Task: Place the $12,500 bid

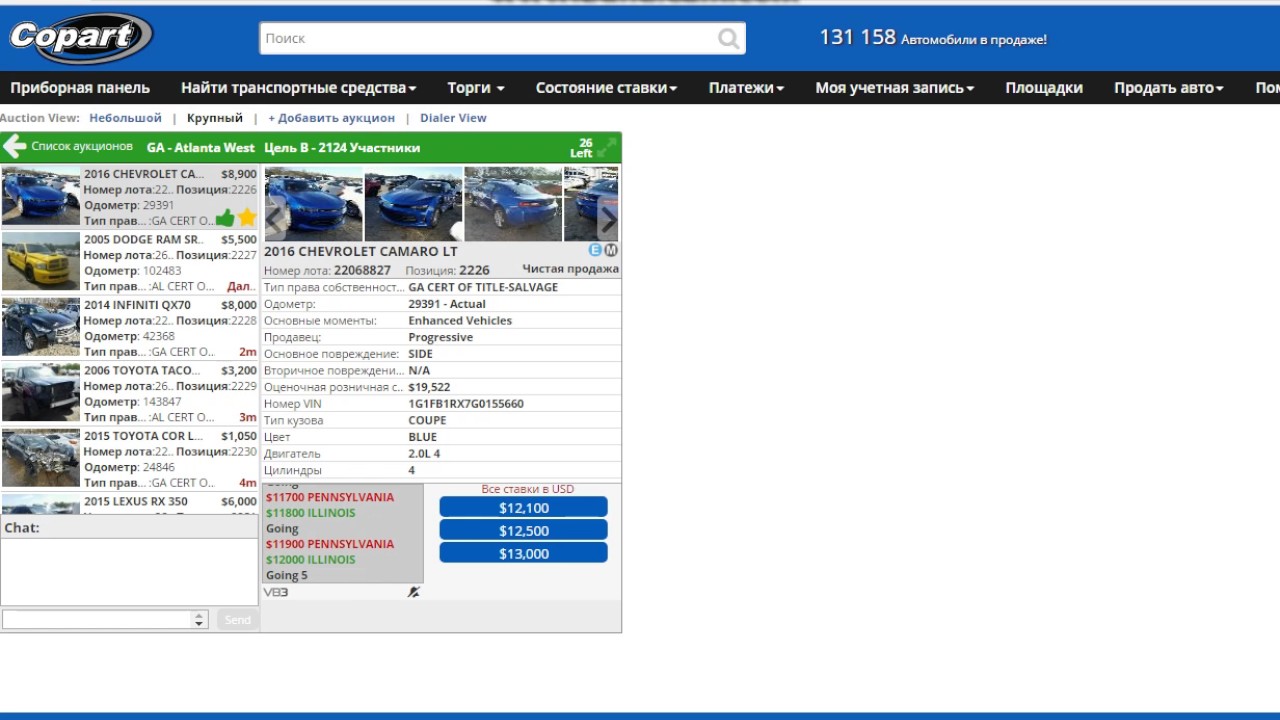Action: (x=523, y=531)
